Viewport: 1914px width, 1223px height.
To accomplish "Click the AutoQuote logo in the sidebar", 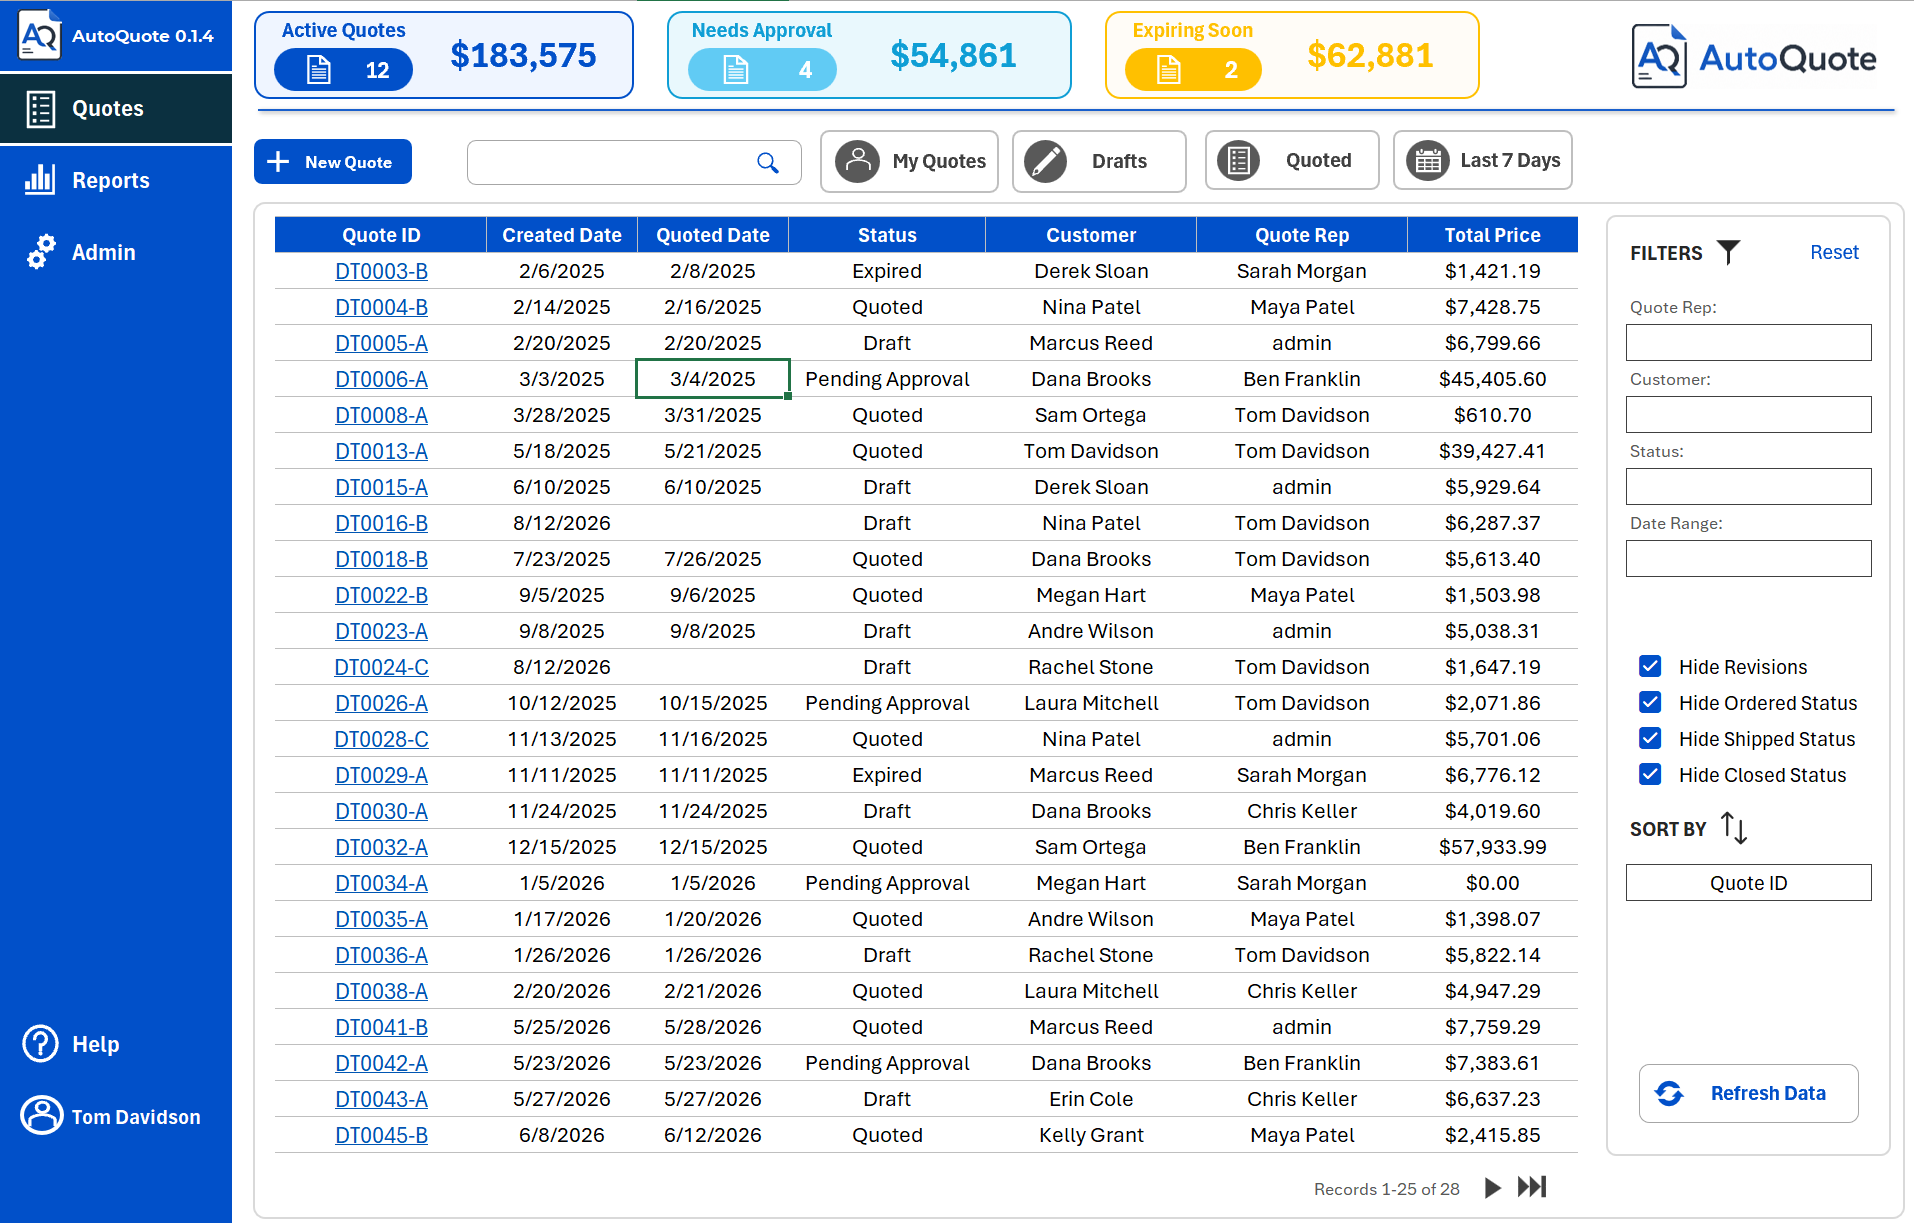I will (x=40, y=35).
